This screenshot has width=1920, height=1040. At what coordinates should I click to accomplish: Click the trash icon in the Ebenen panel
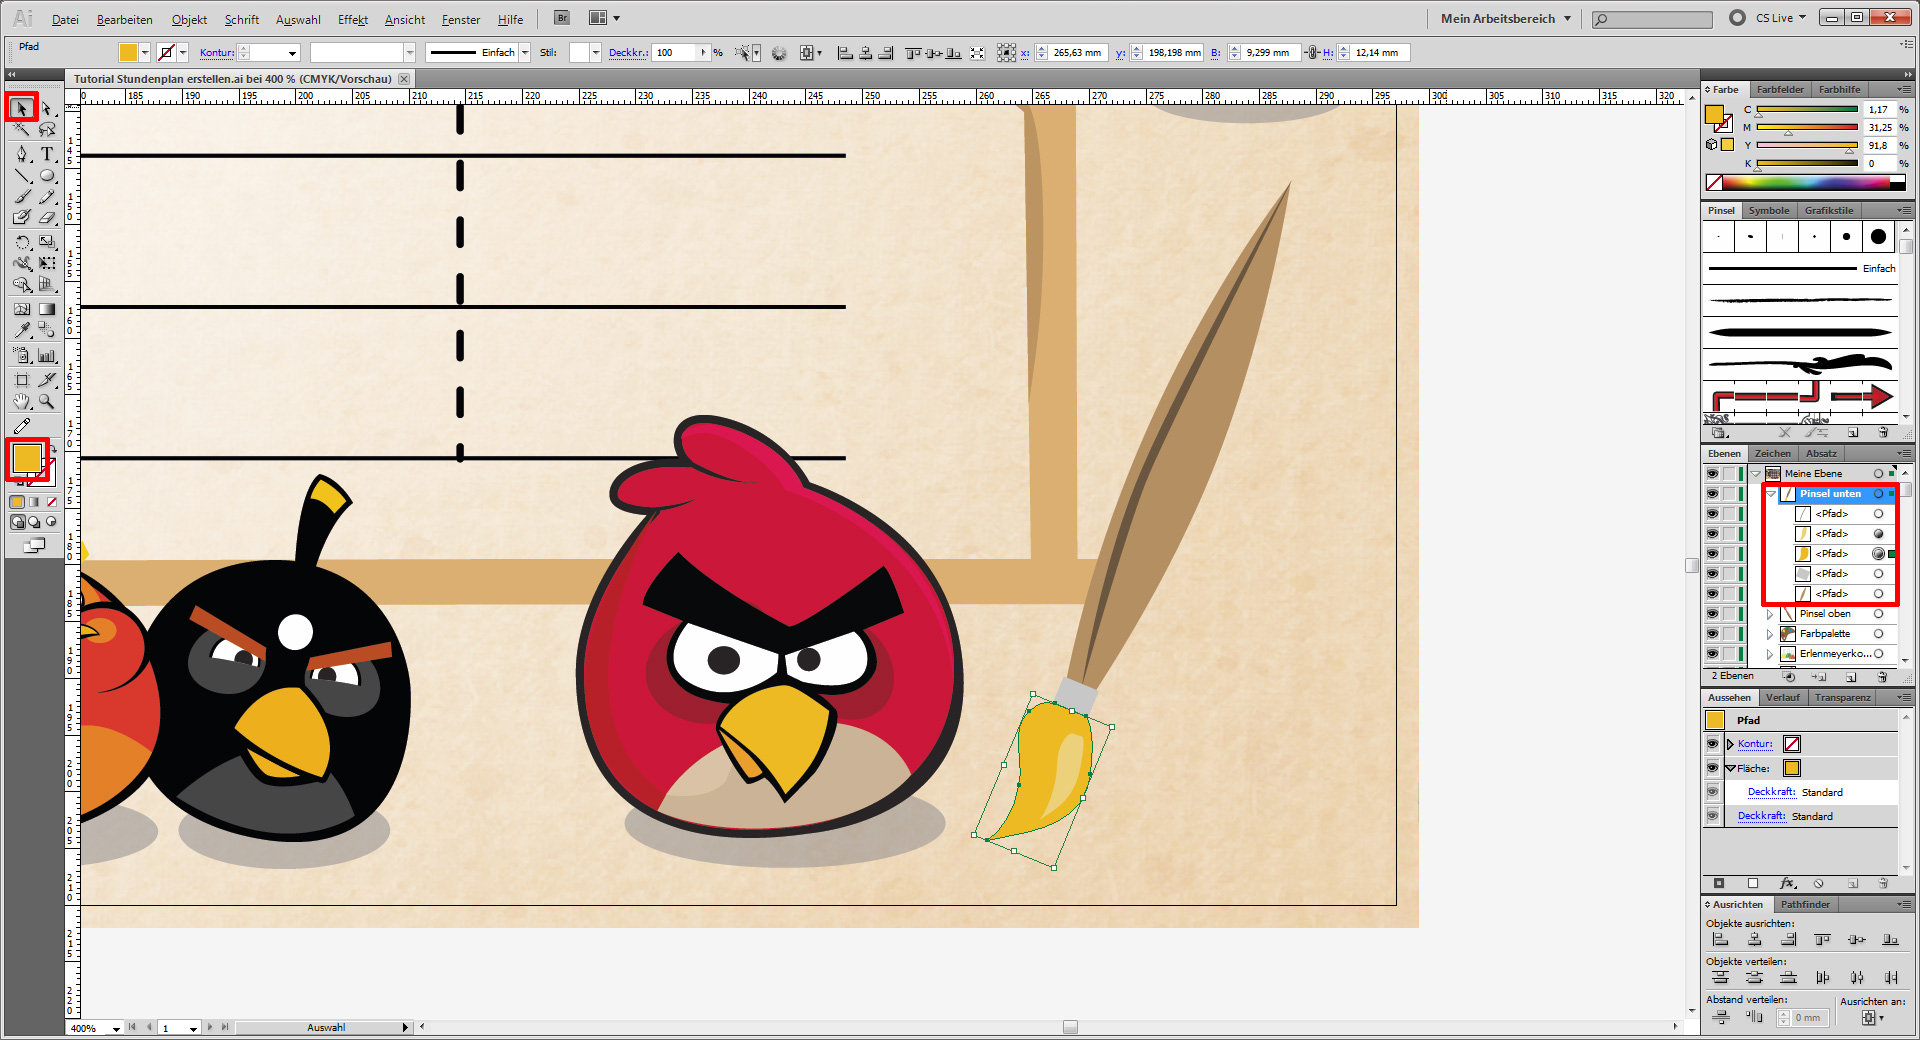pyautogui.click(x=1883, y=677)
